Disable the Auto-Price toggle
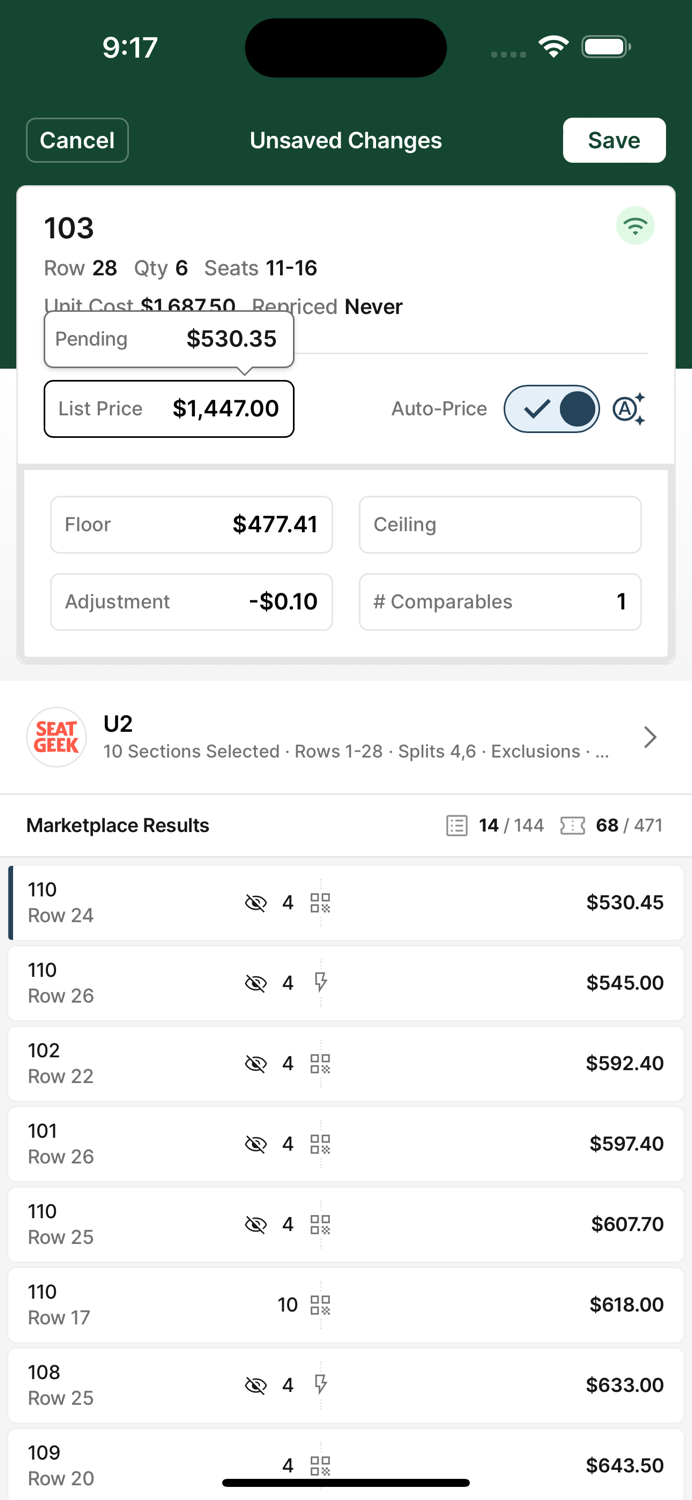The image size is (692, 1500). [x=551, y=409]
